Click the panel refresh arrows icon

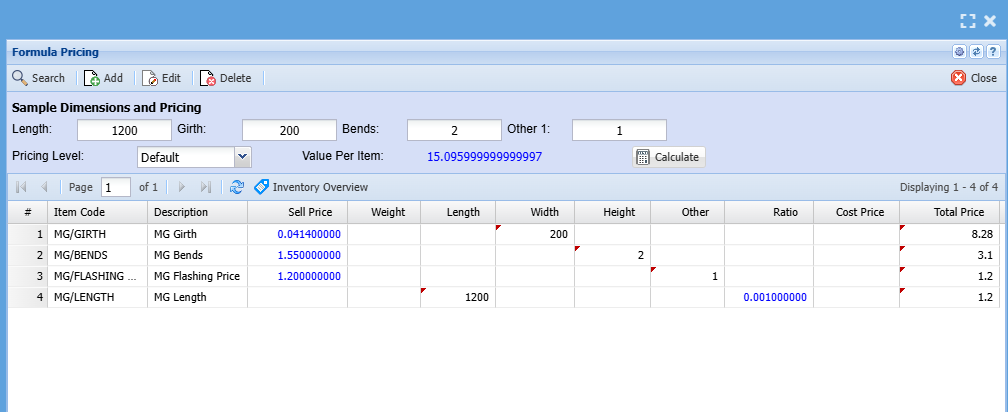coord(976,52)
